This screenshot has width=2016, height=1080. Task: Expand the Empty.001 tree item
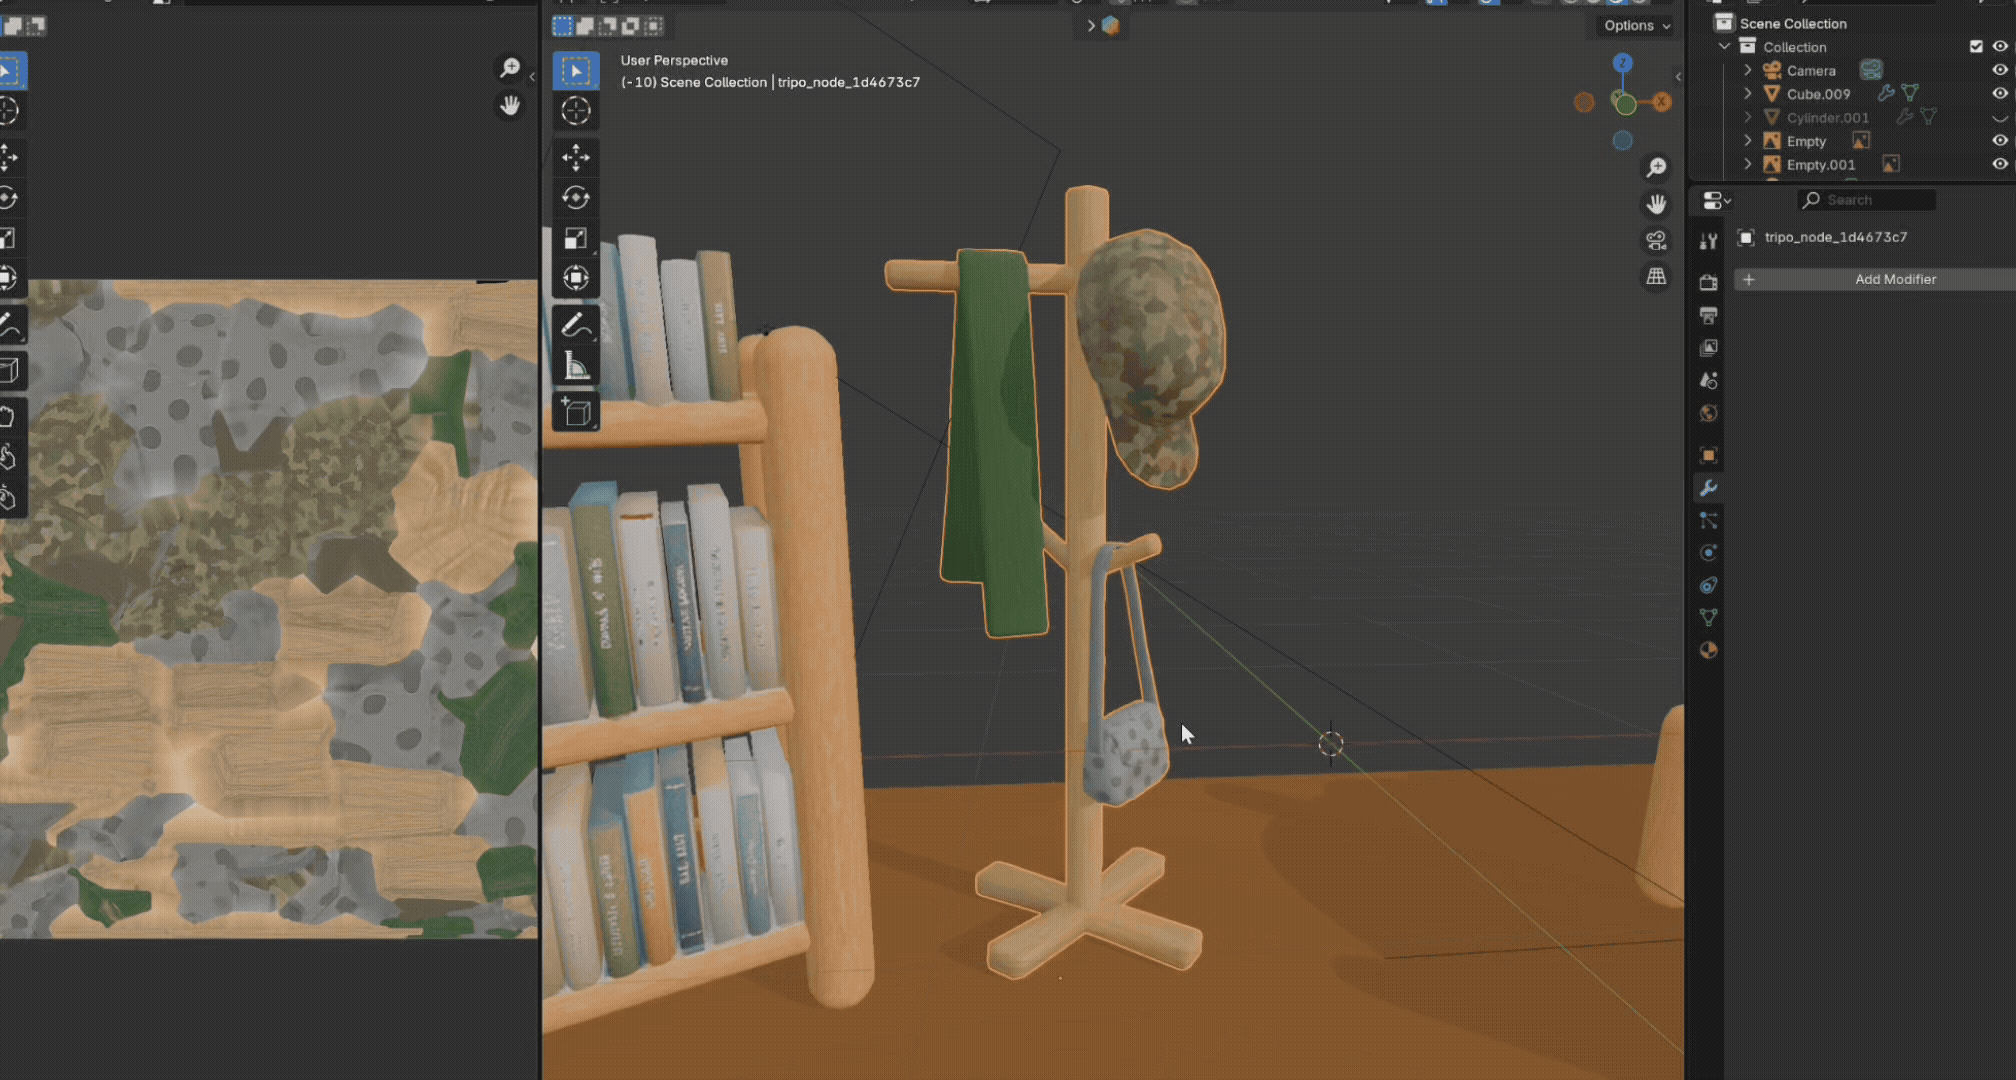click(1748, 164)
